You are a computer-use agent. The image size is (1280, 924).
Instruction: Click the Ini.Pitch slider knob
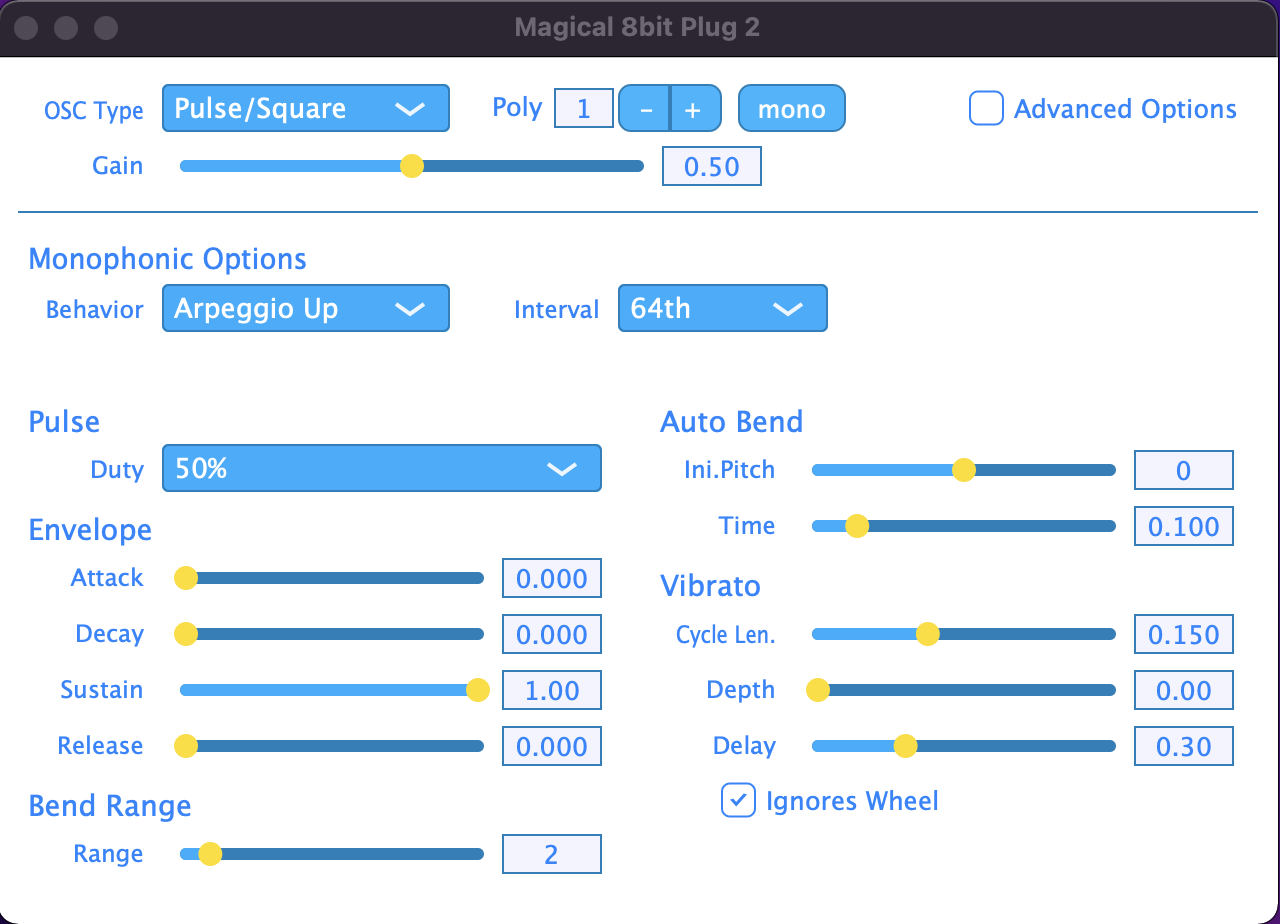963,470
